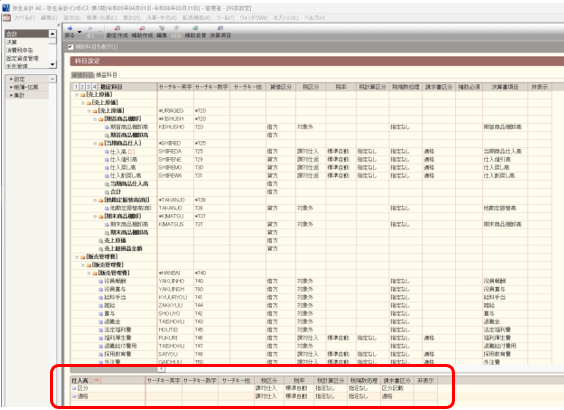Collapse the [売上原価] folder with key URIAGEG
564x410 pixels.
pos(89,111)
